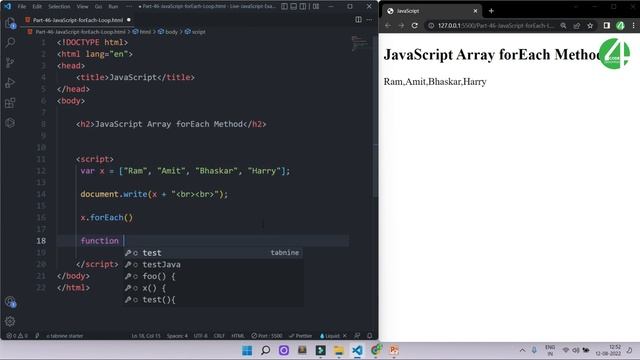Viewport: 640px width, 360px height.
Task: Open the Run menu
Action: coord(113,7)
